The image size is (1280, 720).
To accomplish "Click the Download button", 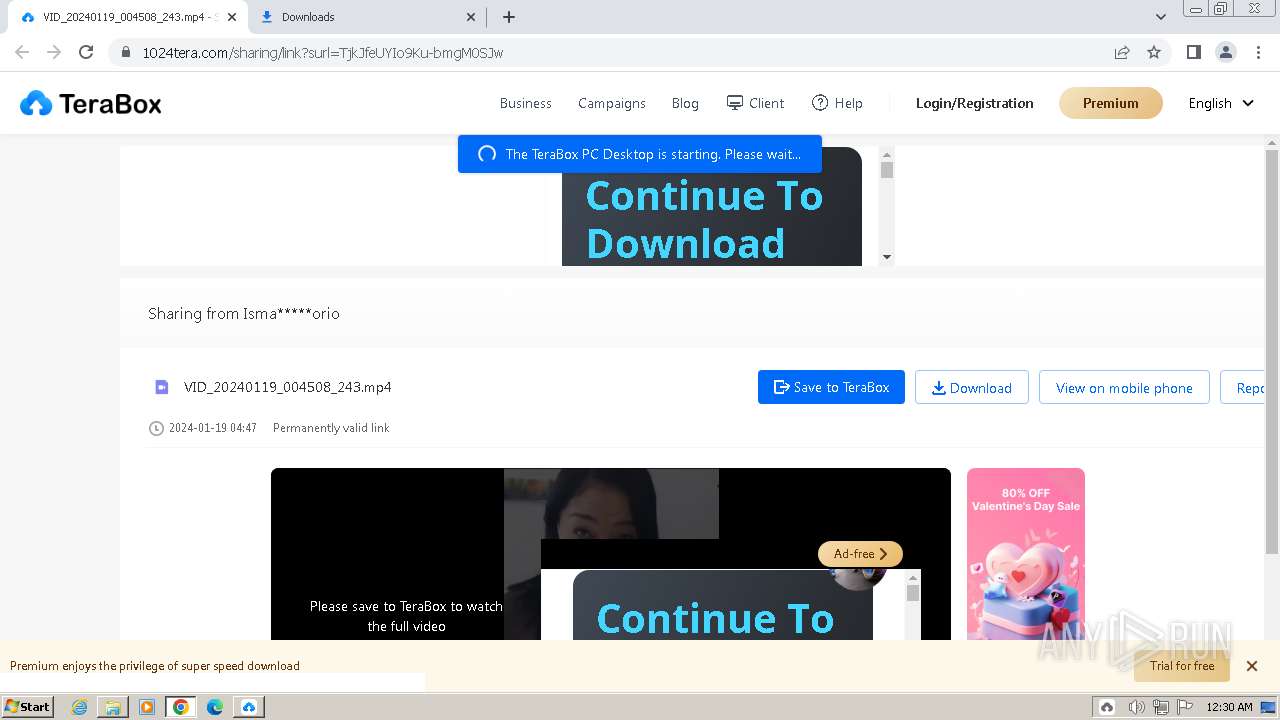I will (972, 387).
